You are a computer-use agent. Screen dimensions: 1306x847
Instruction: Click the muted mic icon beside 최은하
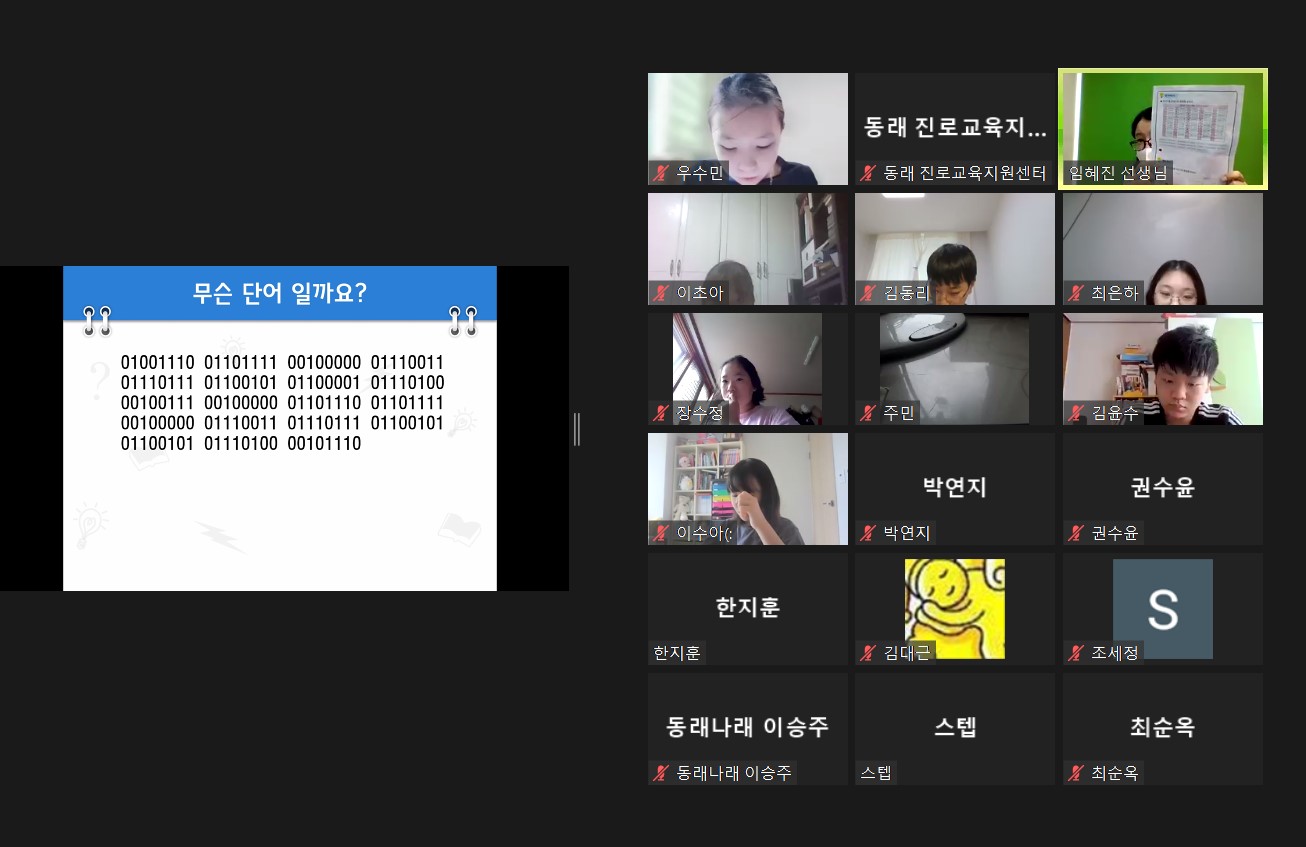click(x=1076, y=293)
